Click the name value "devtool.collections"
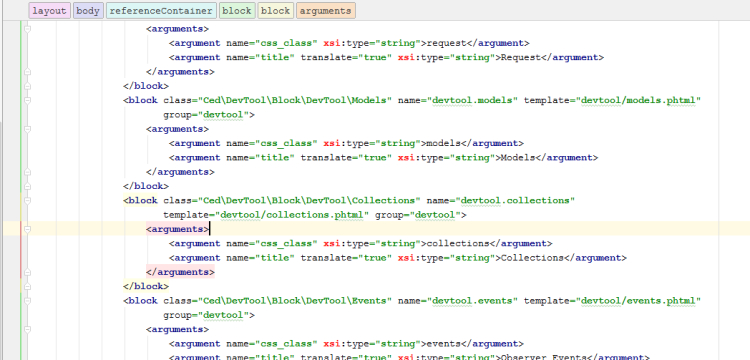This screenshot has height=360, width=750. coord(515,201)
